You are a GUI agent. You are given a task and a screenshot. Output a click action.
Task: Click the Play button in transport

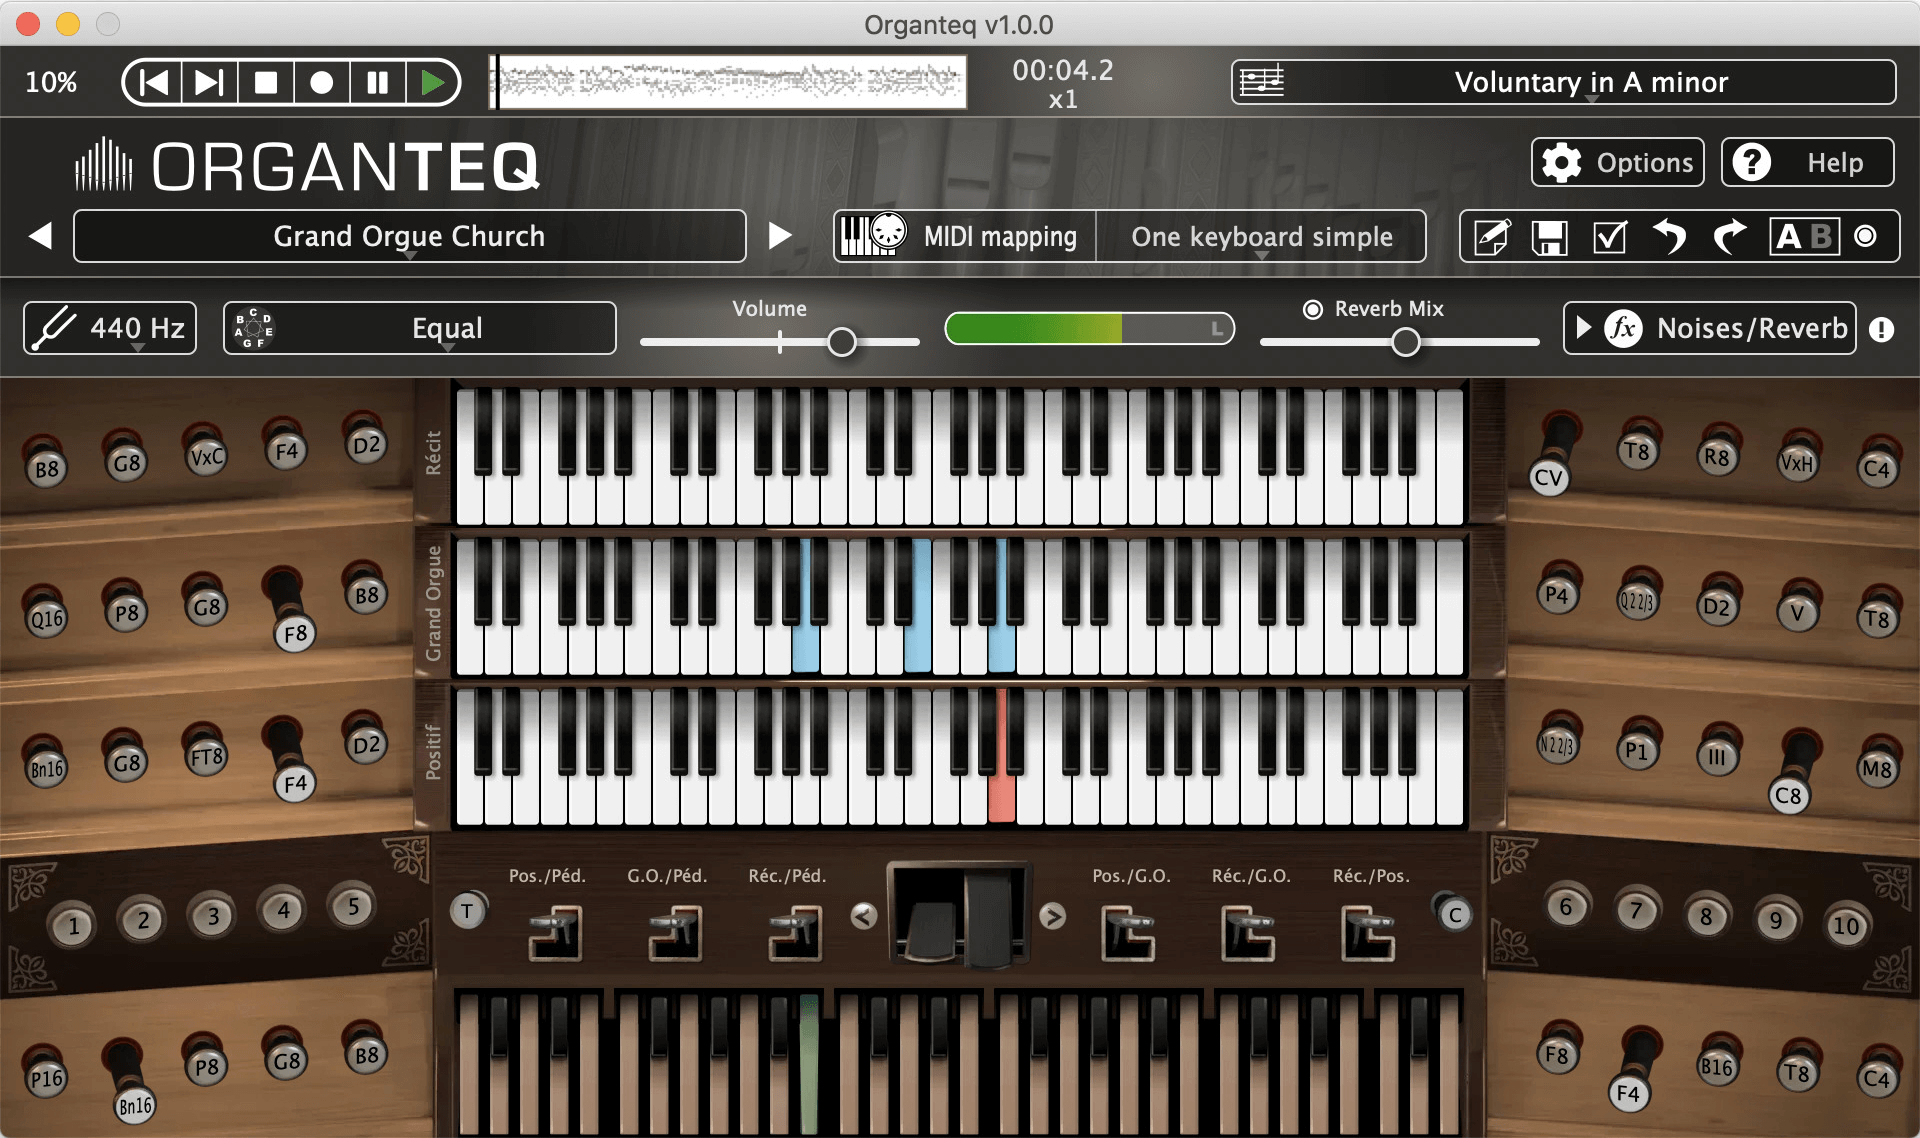[x=432, y=82]
